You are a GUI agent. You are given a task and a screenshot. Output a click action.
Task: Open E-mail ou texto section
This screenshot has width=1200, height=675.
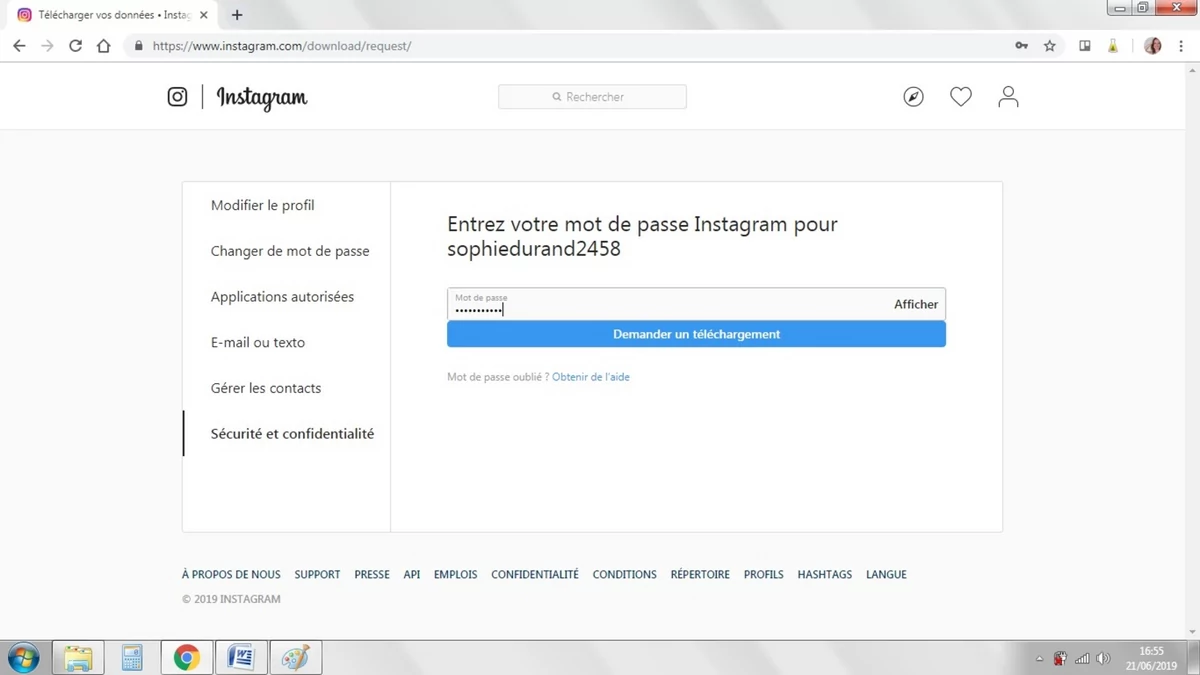point(258,342)
